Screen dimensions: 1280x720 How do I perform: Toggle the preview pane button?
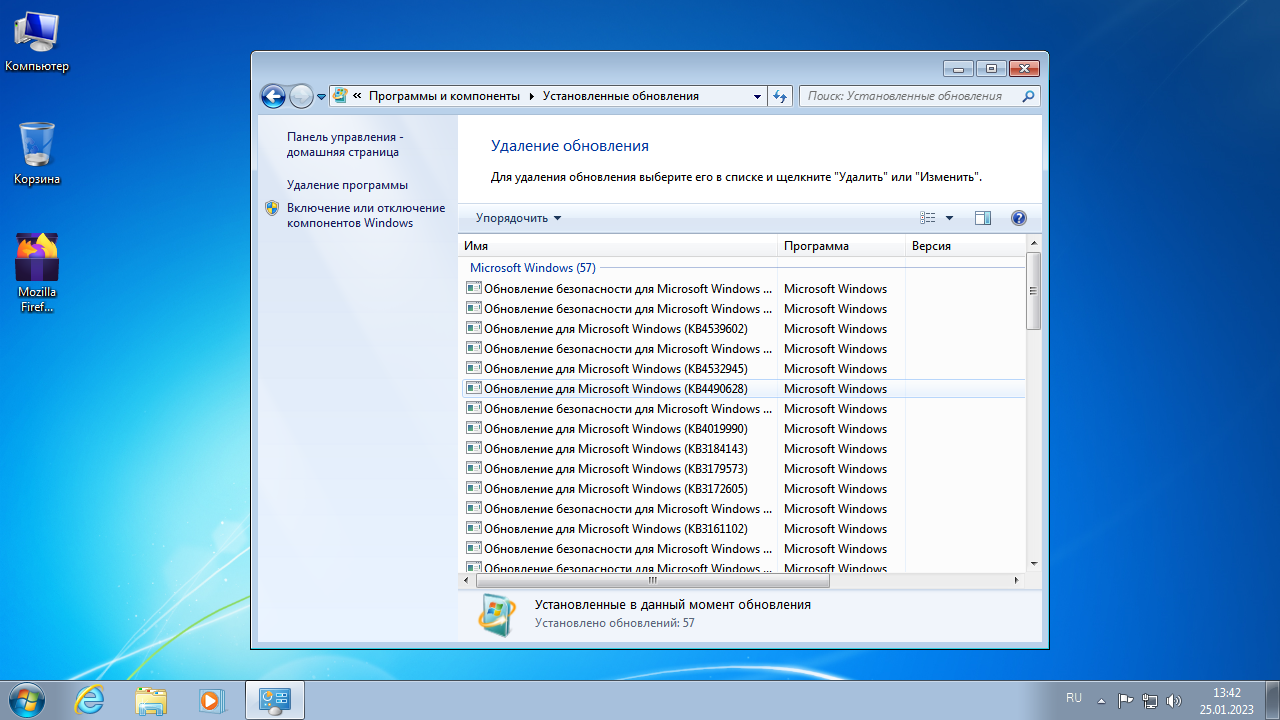click(x=982, y=218)
